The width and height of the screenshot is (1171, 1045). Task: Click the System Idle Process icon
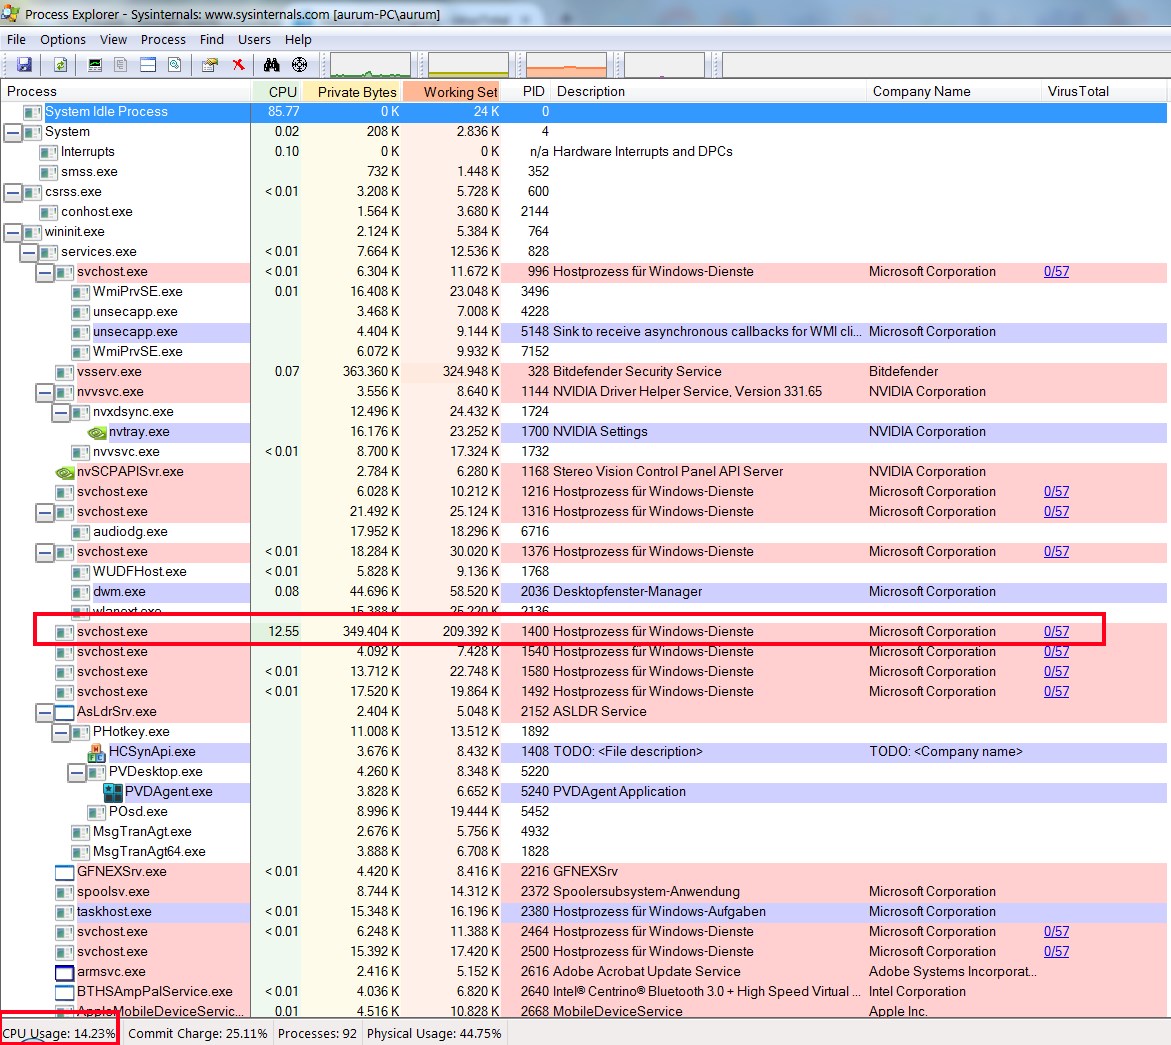pyautogui.click(x=32, y=112)
